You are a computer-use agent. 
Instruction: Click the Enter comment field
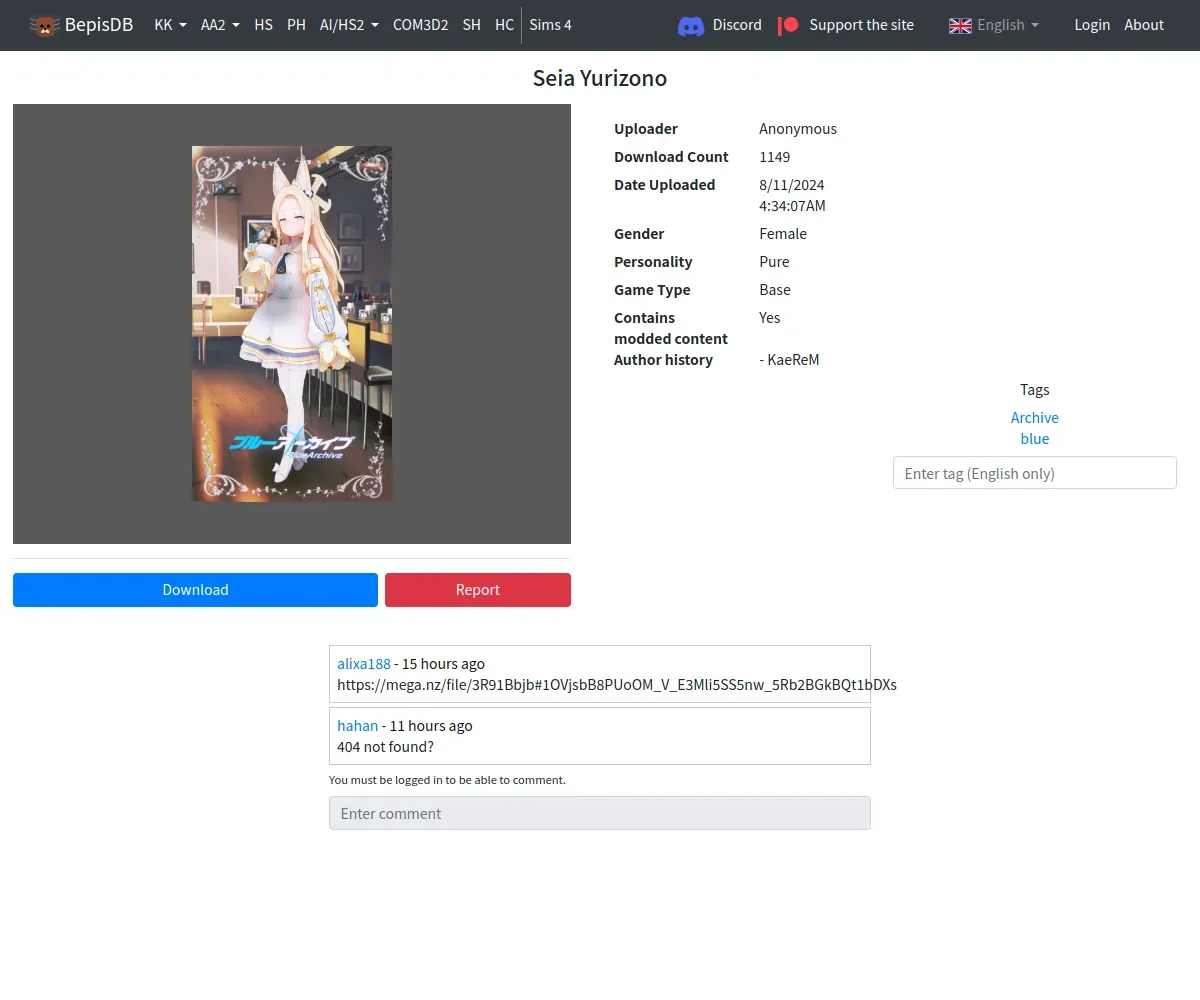point(600,813)
